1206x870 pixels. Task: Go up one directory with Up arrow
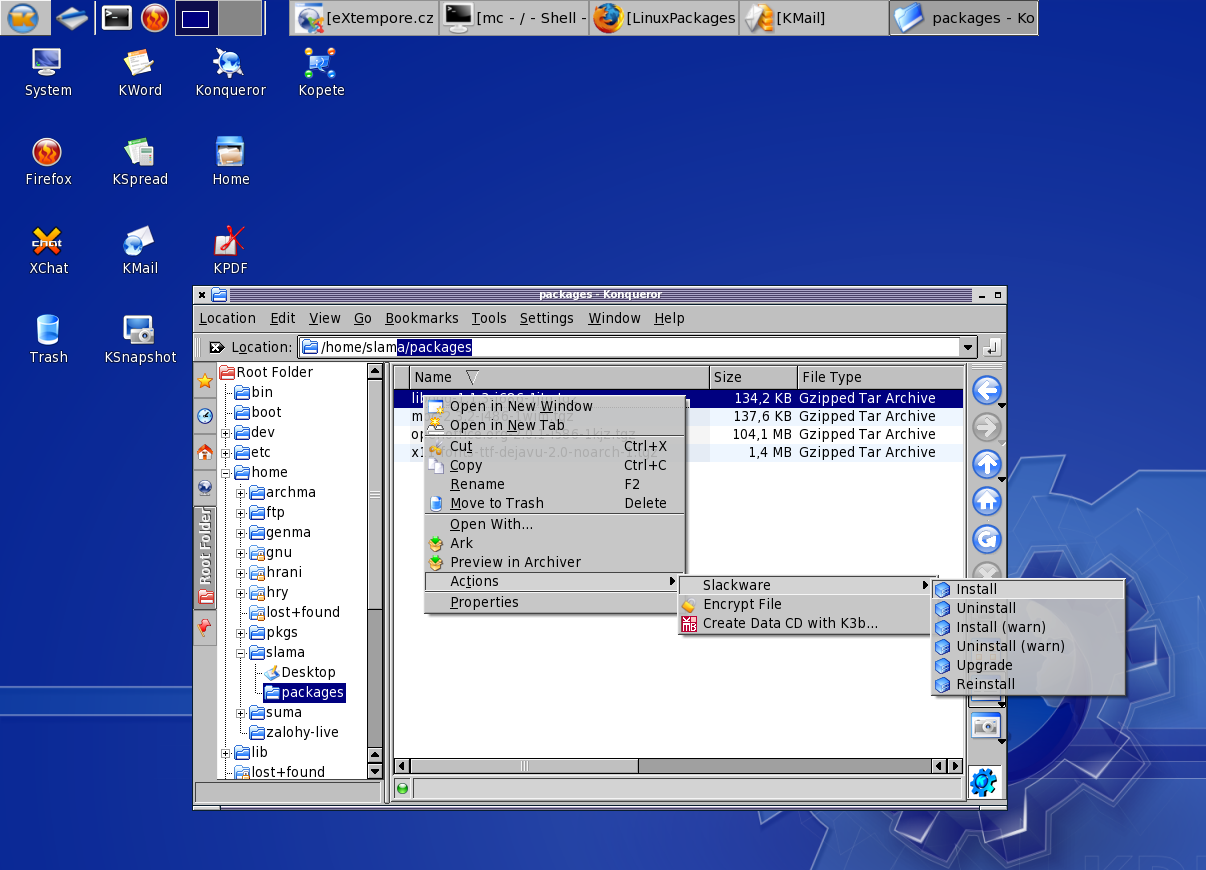pos(986,465)
